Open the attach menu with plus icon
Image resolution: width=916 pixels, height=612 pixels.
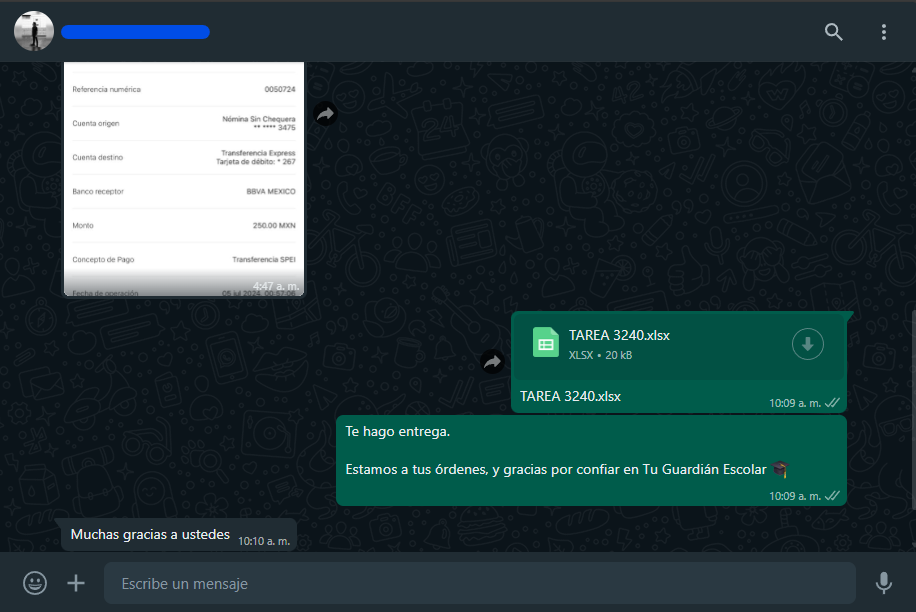click(x=76, y=583)
